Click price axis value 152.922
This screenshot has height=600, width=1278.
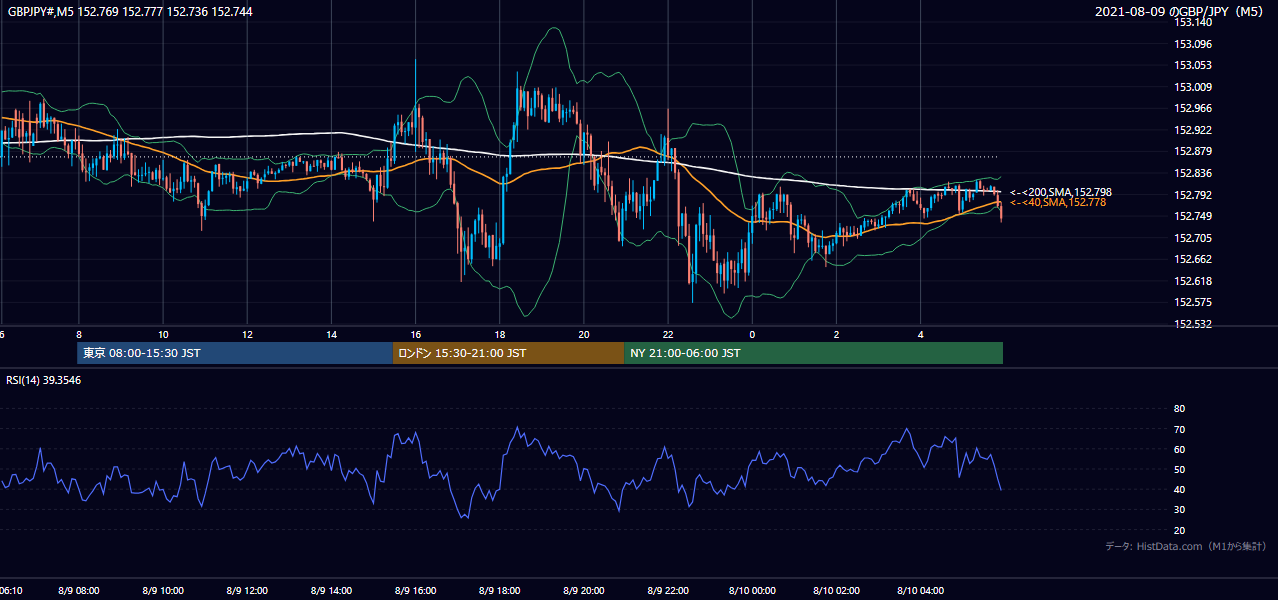click(x=1192, y=130)
